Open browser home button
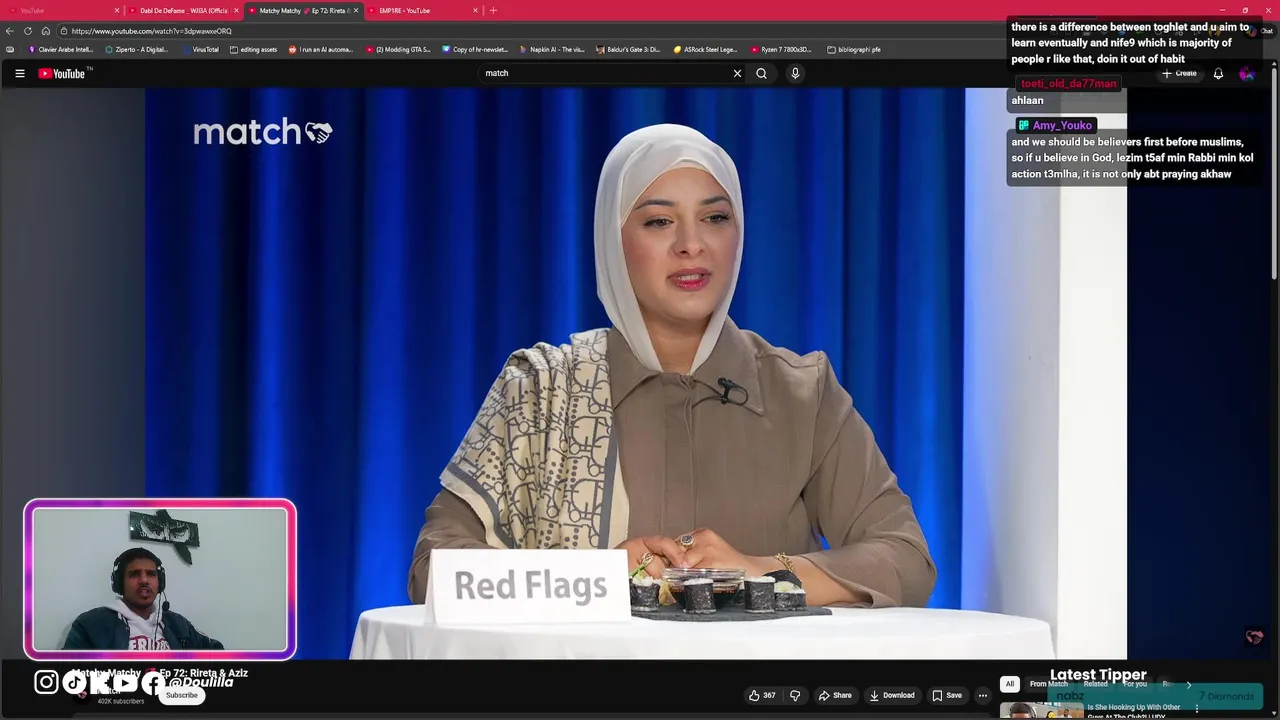Viewport: 1280px width, 720px height. pyautogui.click(x=45, y=31)
